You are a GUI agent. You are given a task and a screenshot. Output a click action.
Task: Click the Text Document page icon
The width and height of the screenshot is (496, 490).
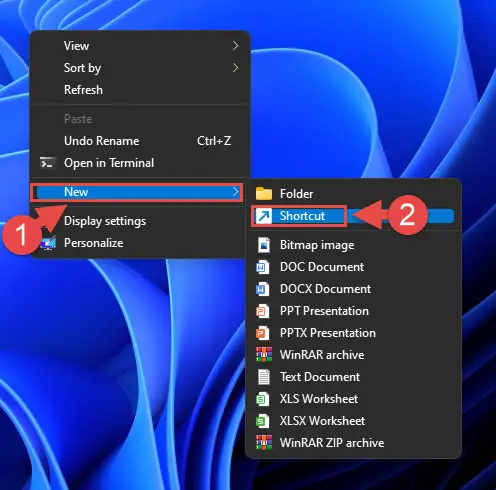[x=264, y=377]
